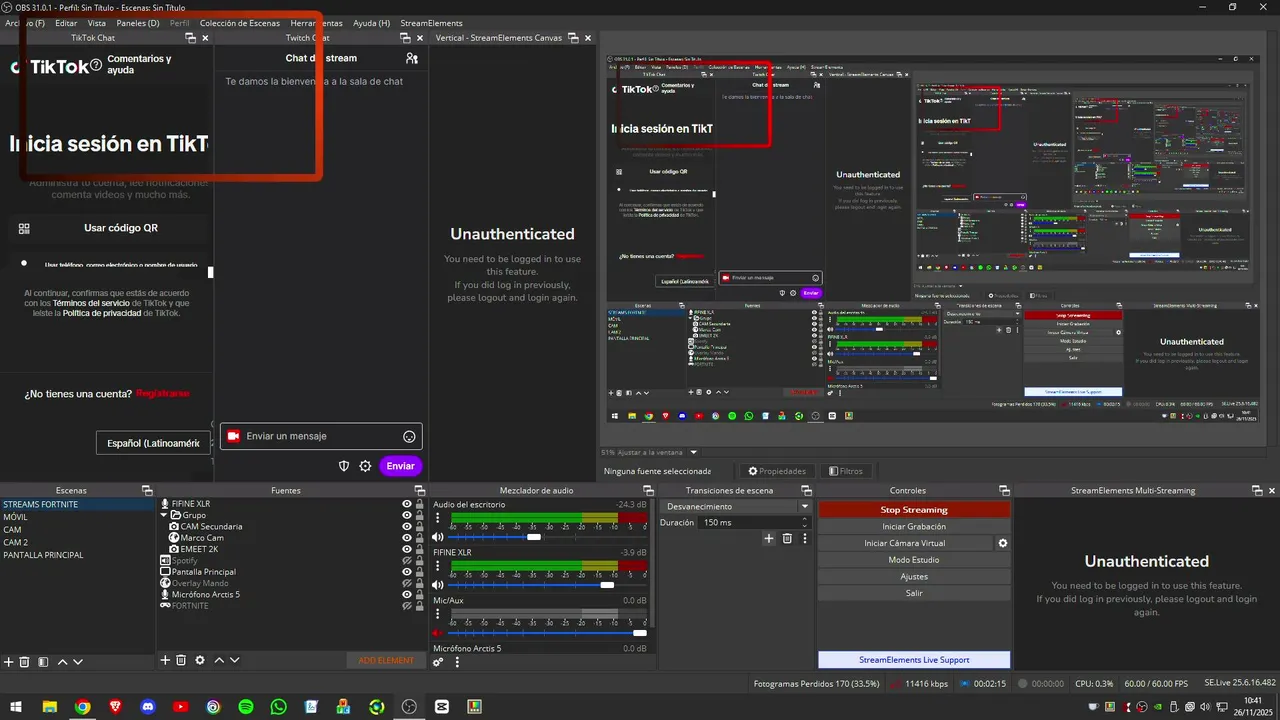Screen dimensions: 1280x720
Task: Hide the FIFINE XLR source
Action: (407, 504)
